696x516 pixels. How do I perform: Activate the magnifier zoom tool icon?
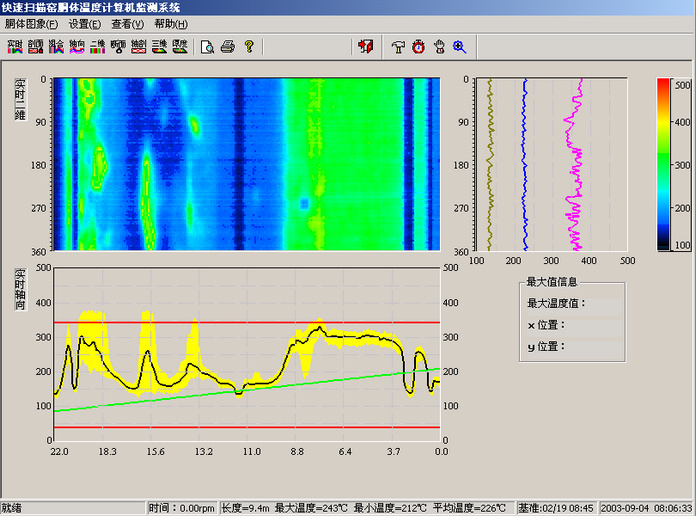coord(460,46)
